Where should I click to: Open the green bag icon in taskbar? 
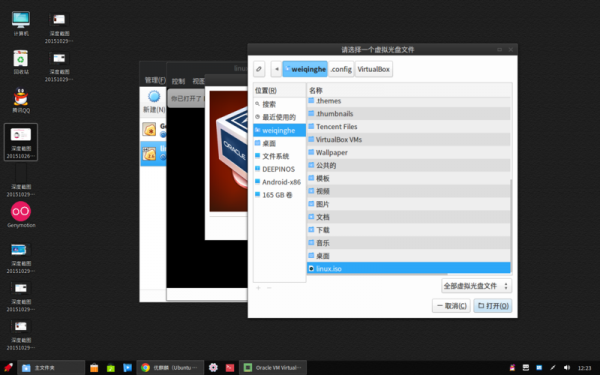pyautogui.click(x=111, y=368)
